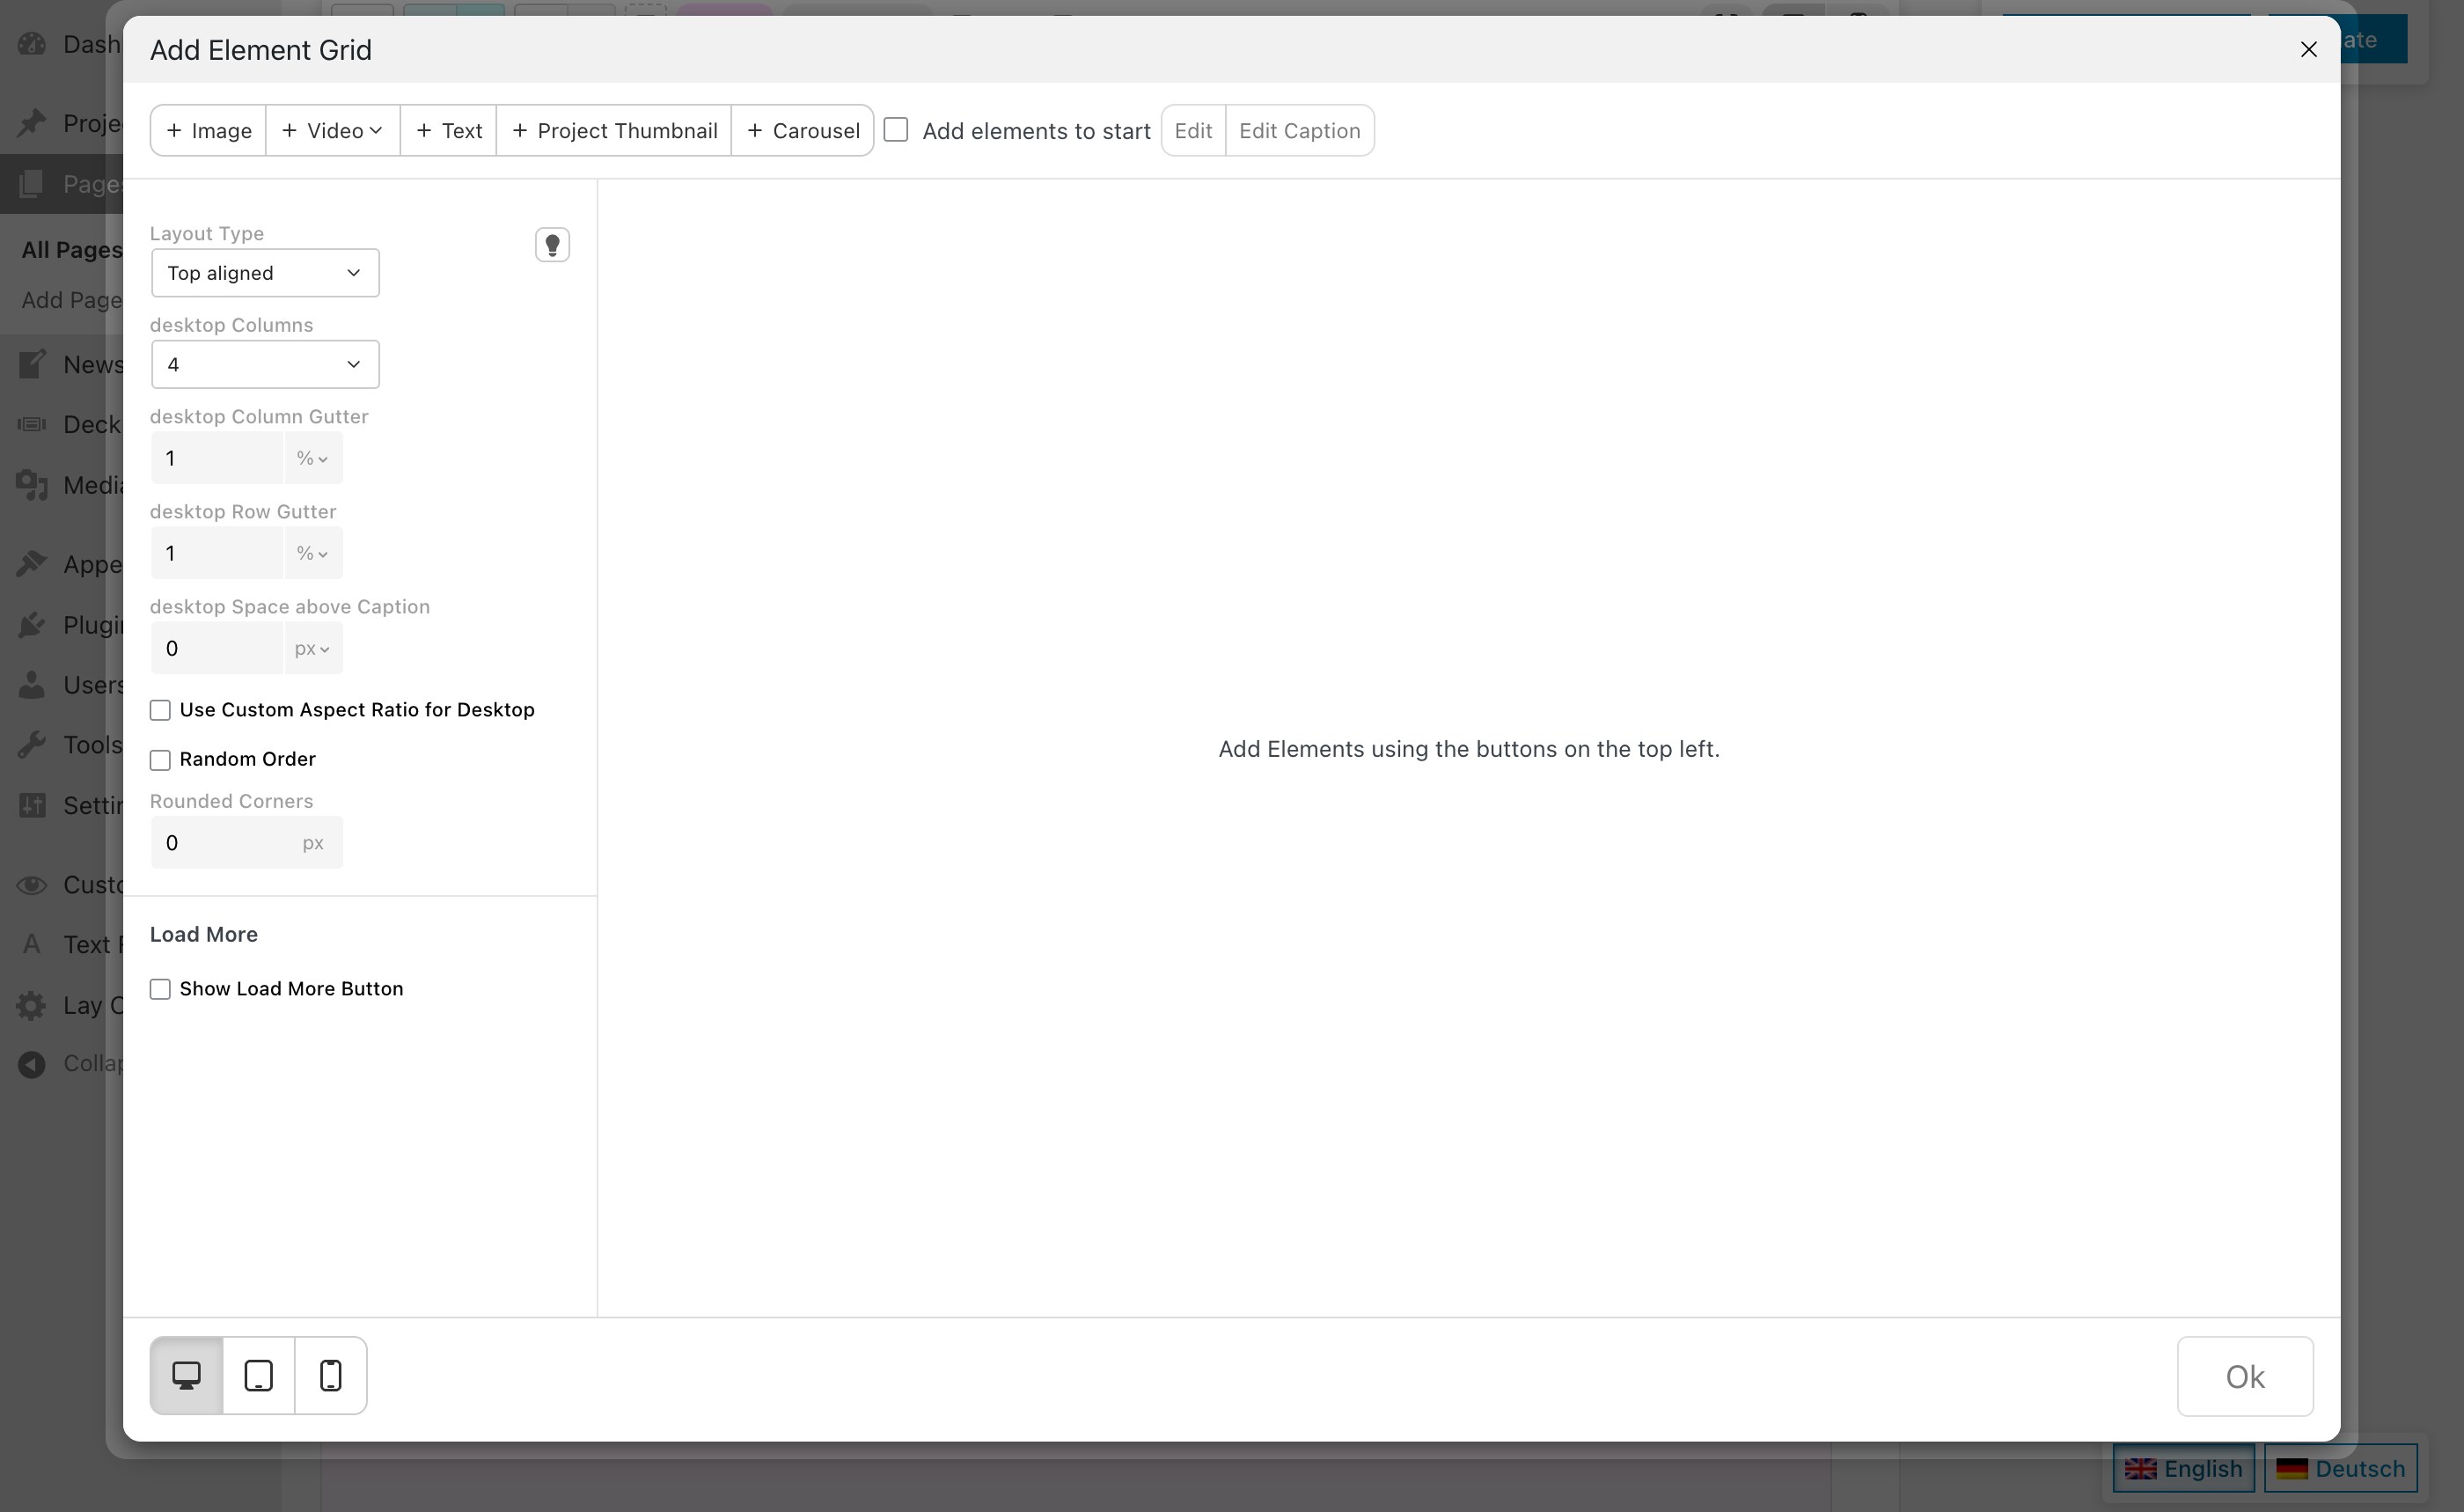The height and width of the screenshot is (1512, 2464).
Task: Switch to tablet view icon
Action: 259,1375
